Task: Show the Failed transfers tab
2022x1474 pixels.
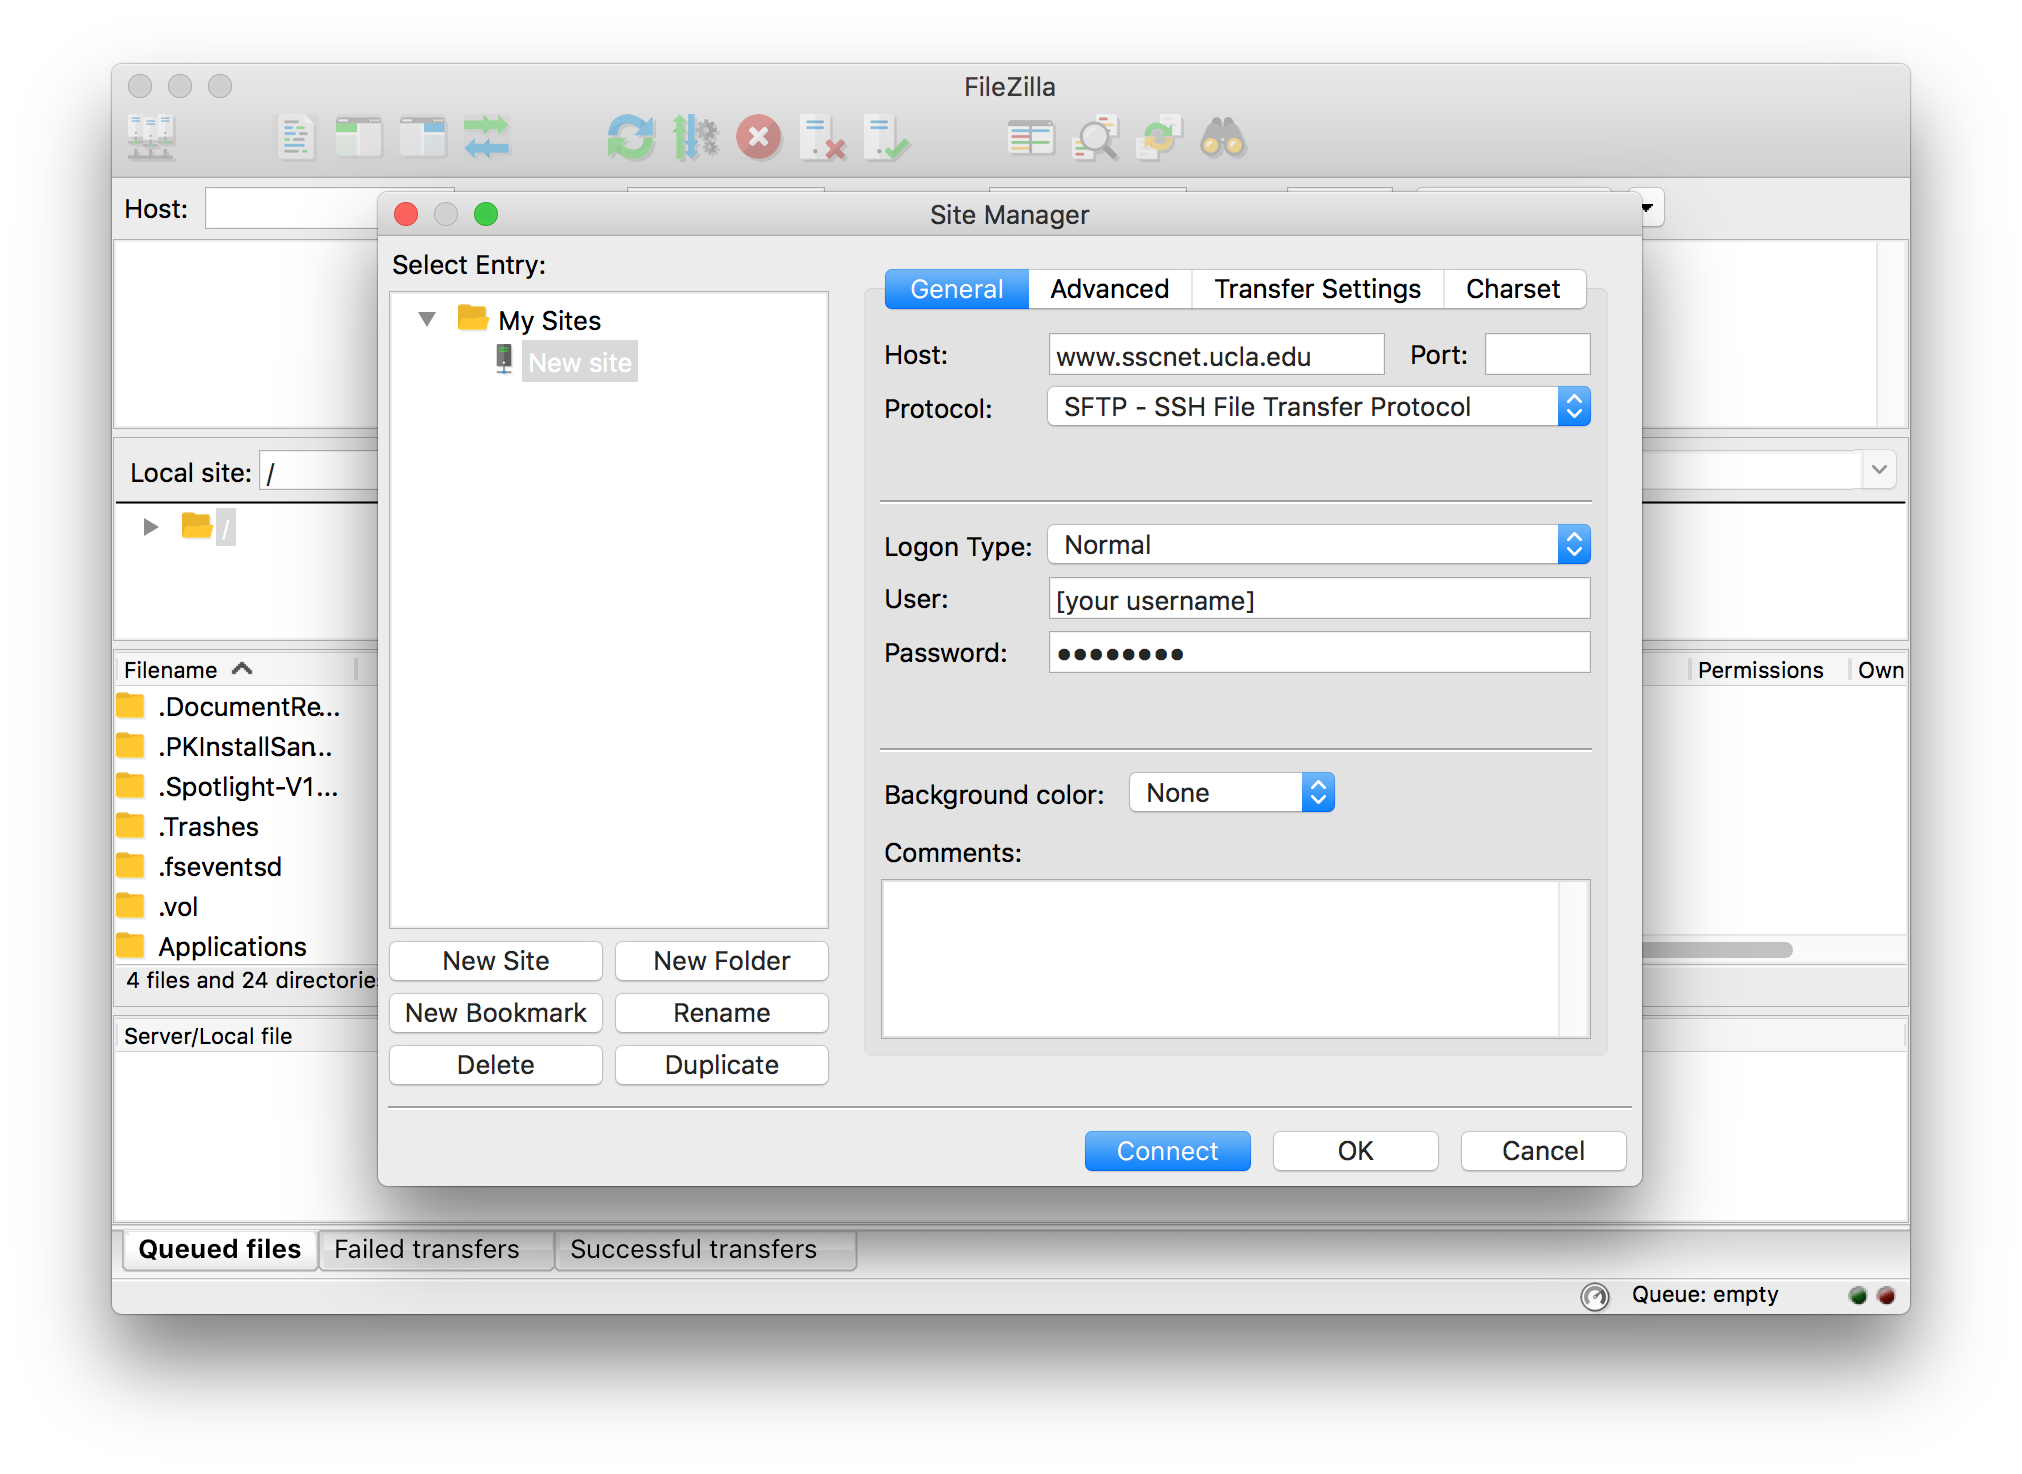Action: (427, 1249)
